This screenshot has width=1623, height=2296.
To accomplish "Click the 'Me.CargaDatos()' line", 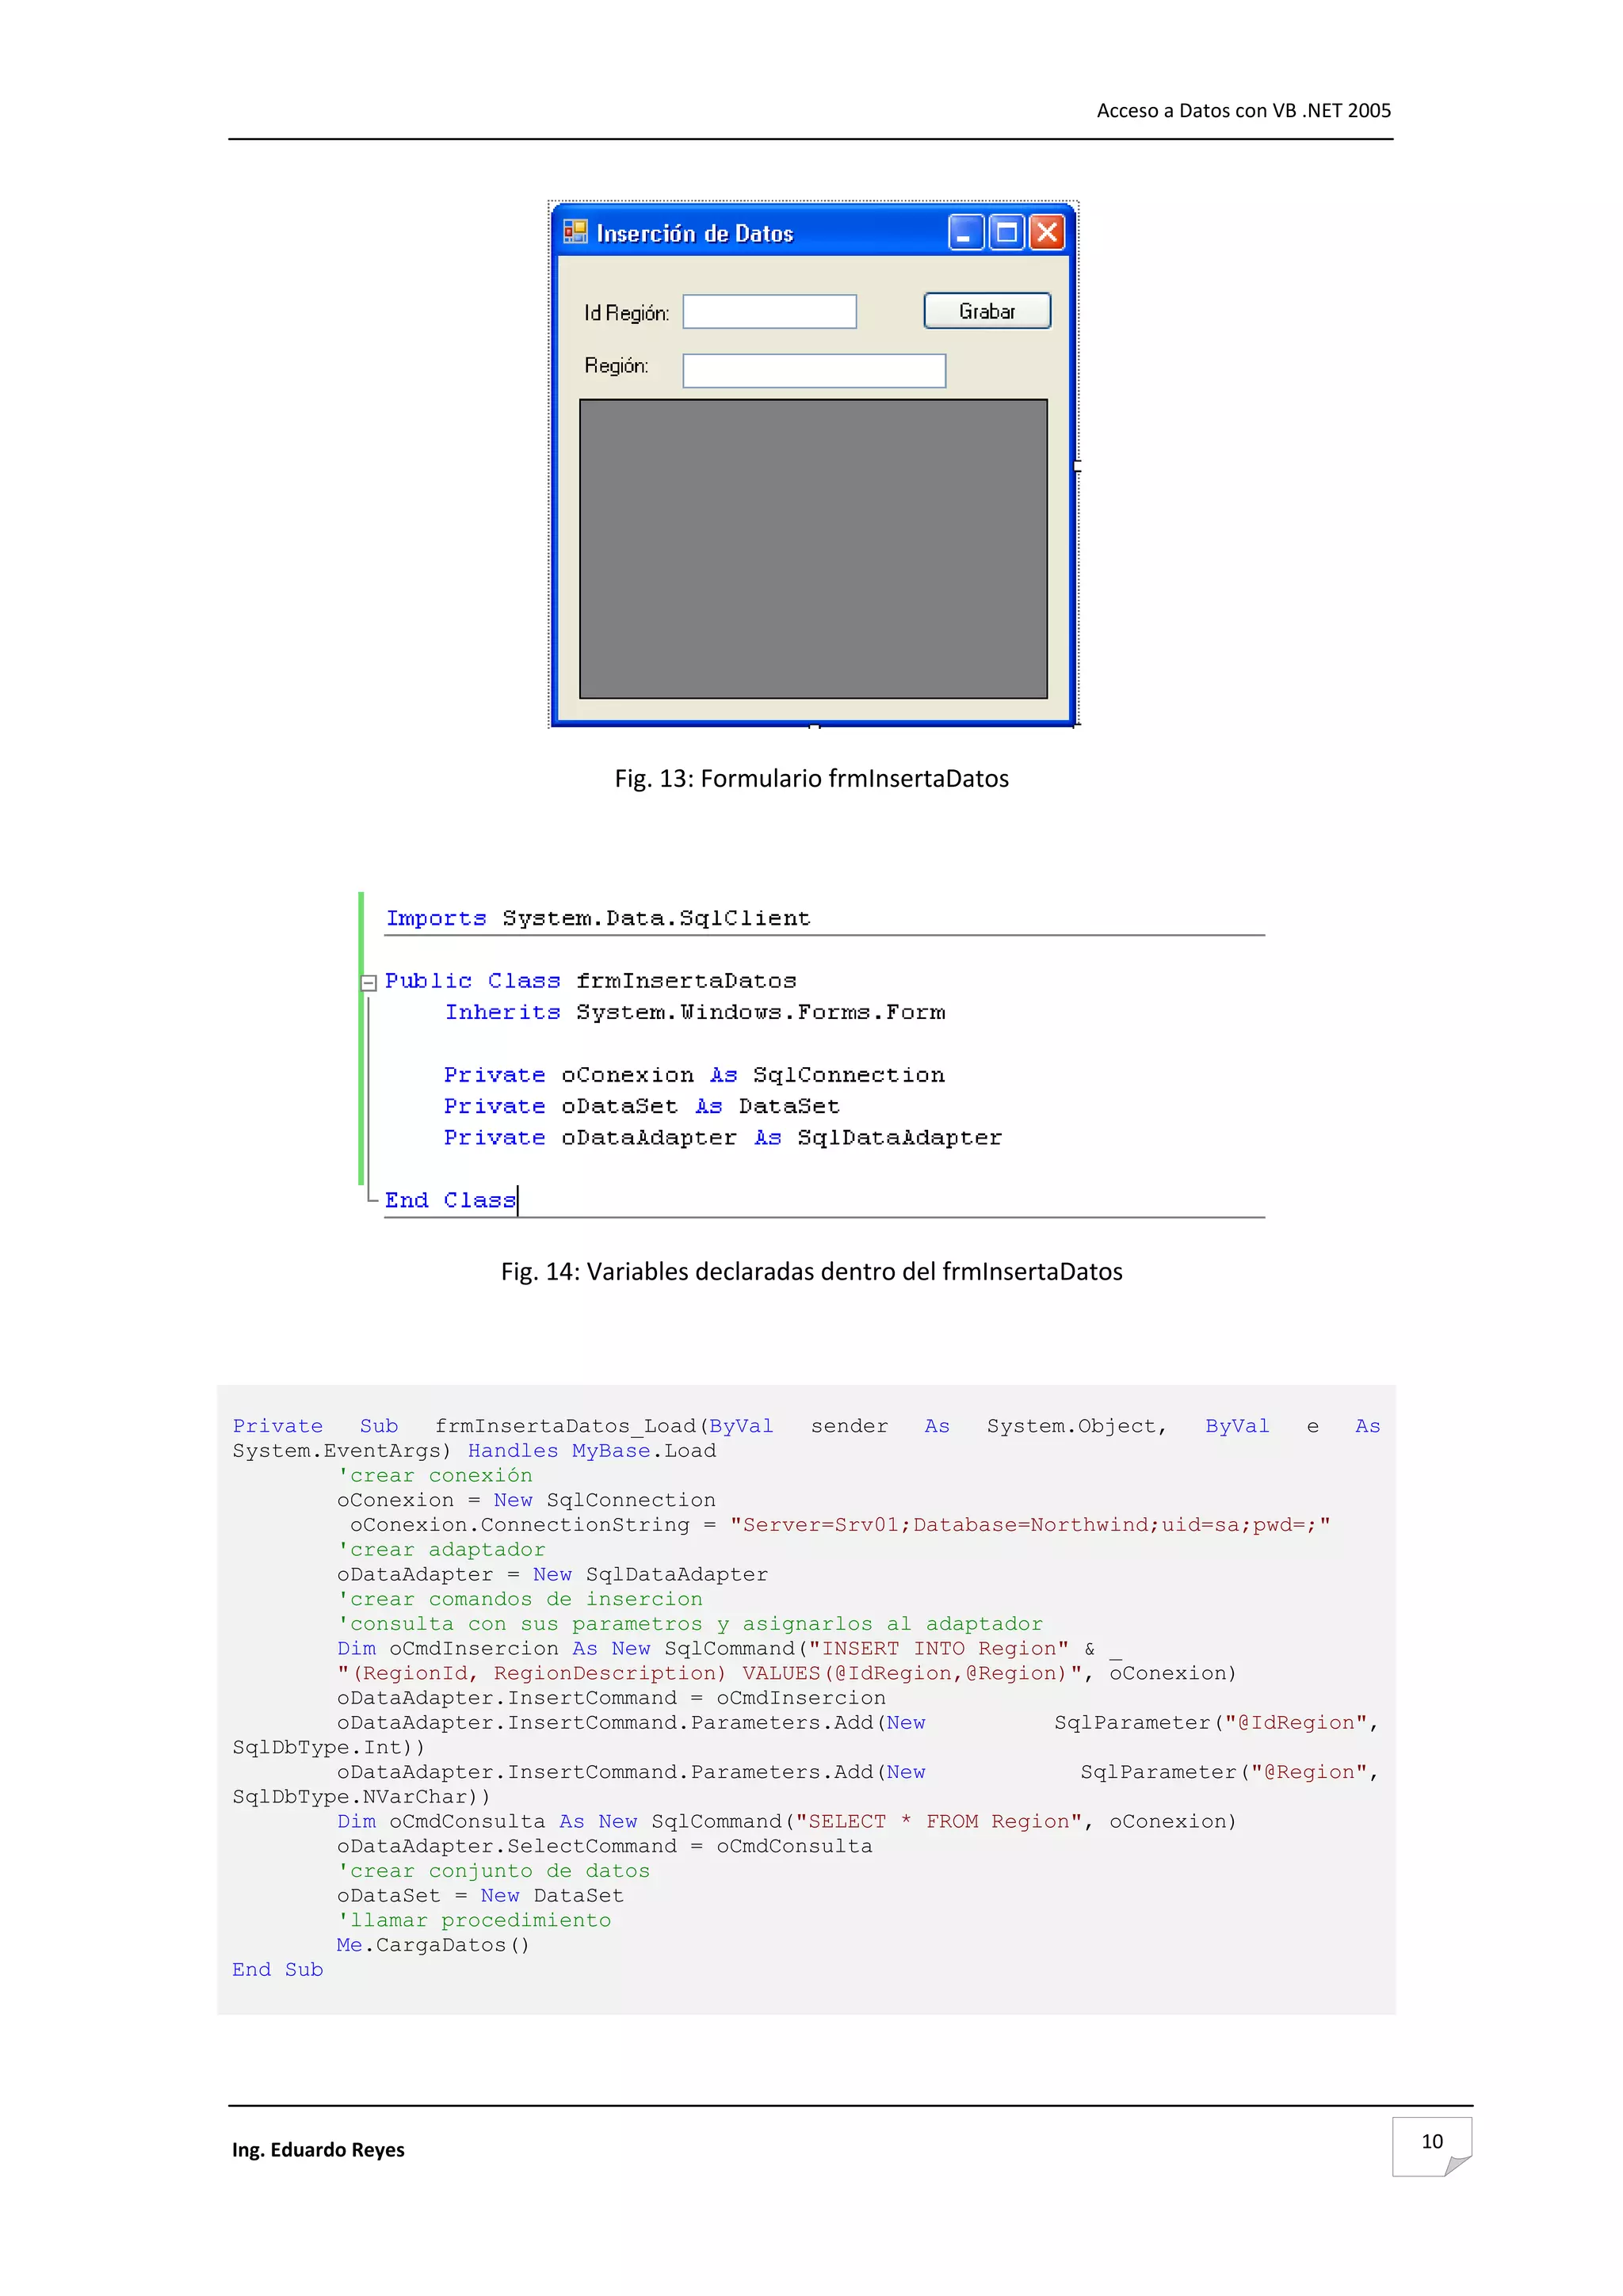I will [433, 1944].
